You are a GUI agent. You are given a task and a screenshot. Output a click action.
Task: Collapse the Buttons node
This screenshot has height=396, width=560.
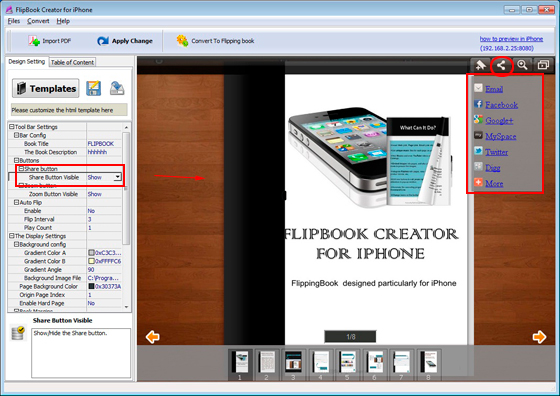[16, 160]
